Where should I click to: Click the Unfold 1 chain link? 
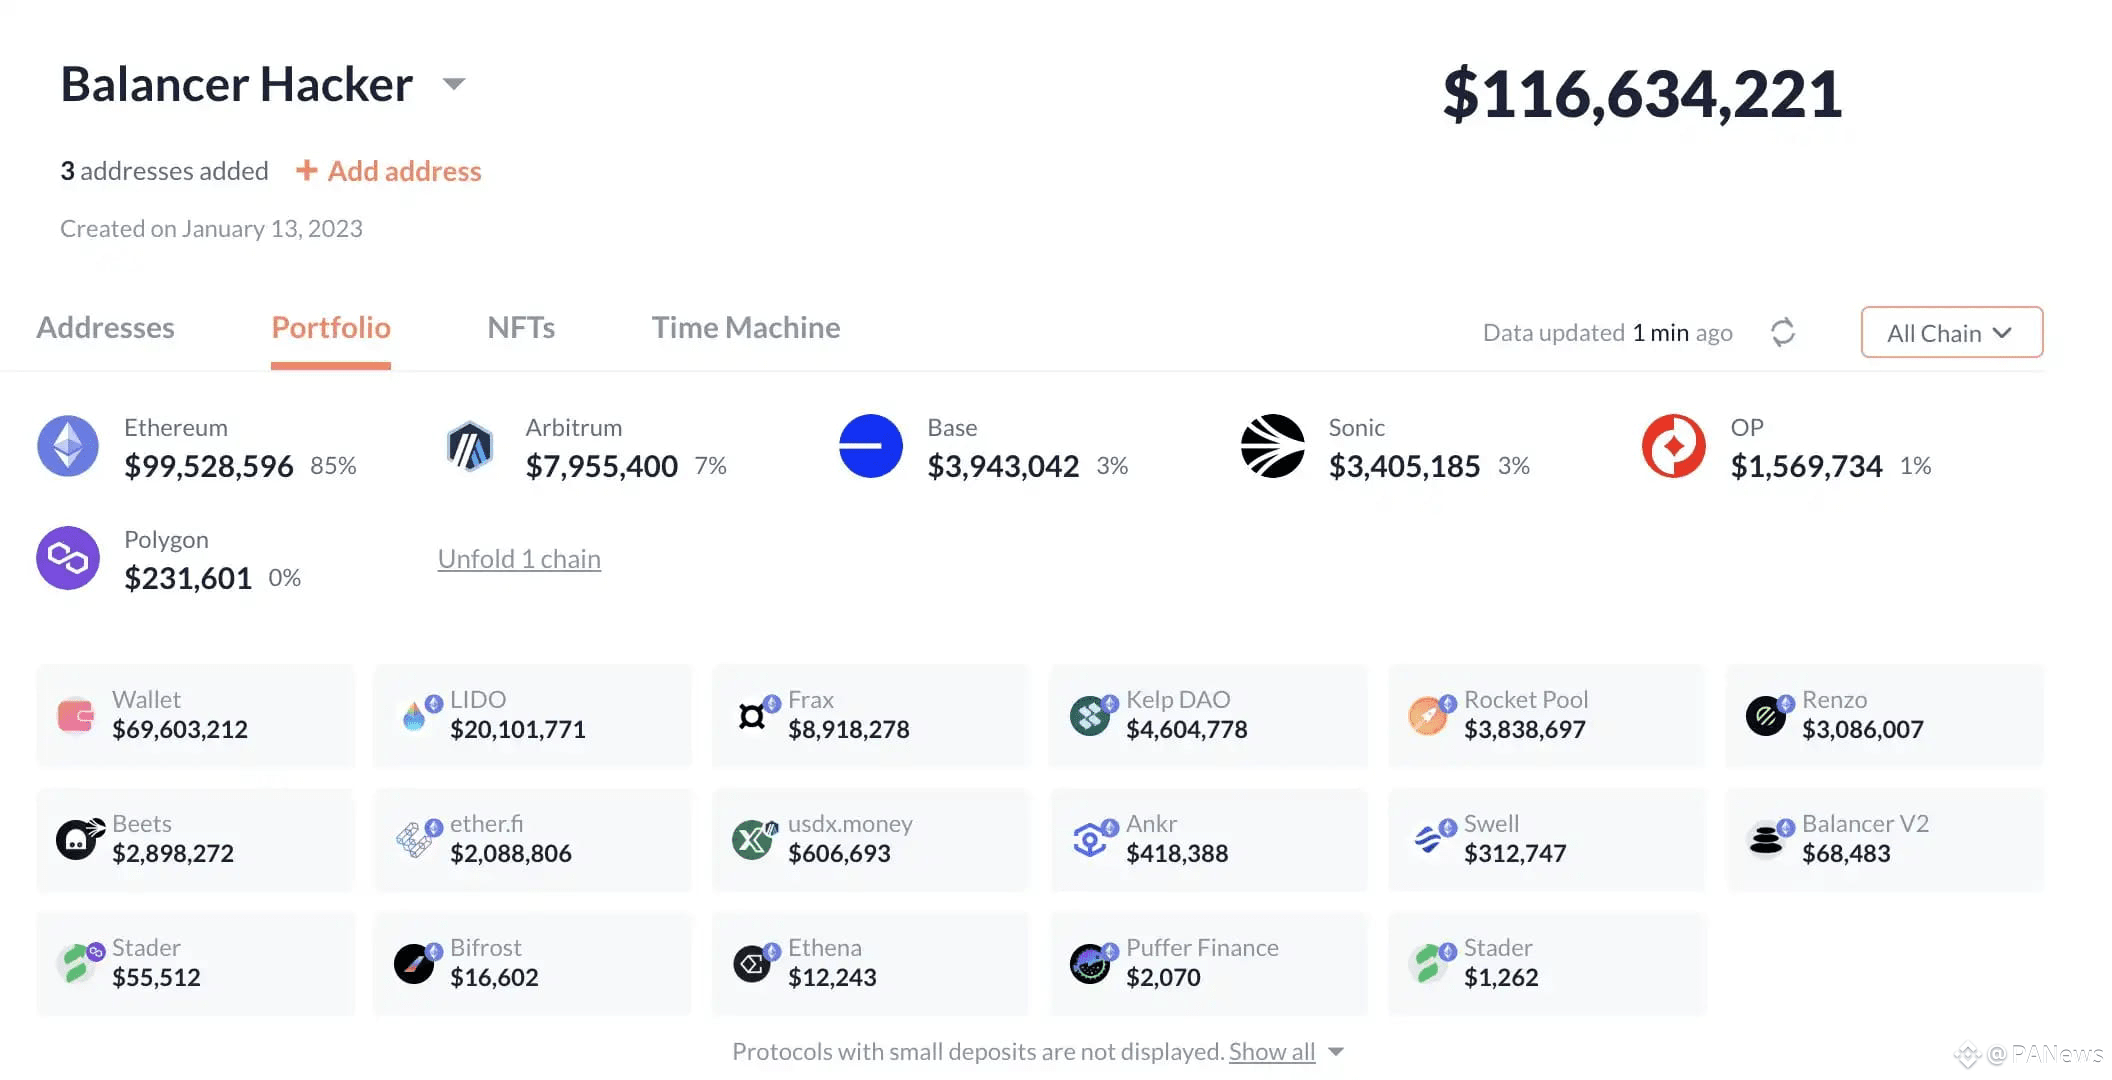pos(519,559)
